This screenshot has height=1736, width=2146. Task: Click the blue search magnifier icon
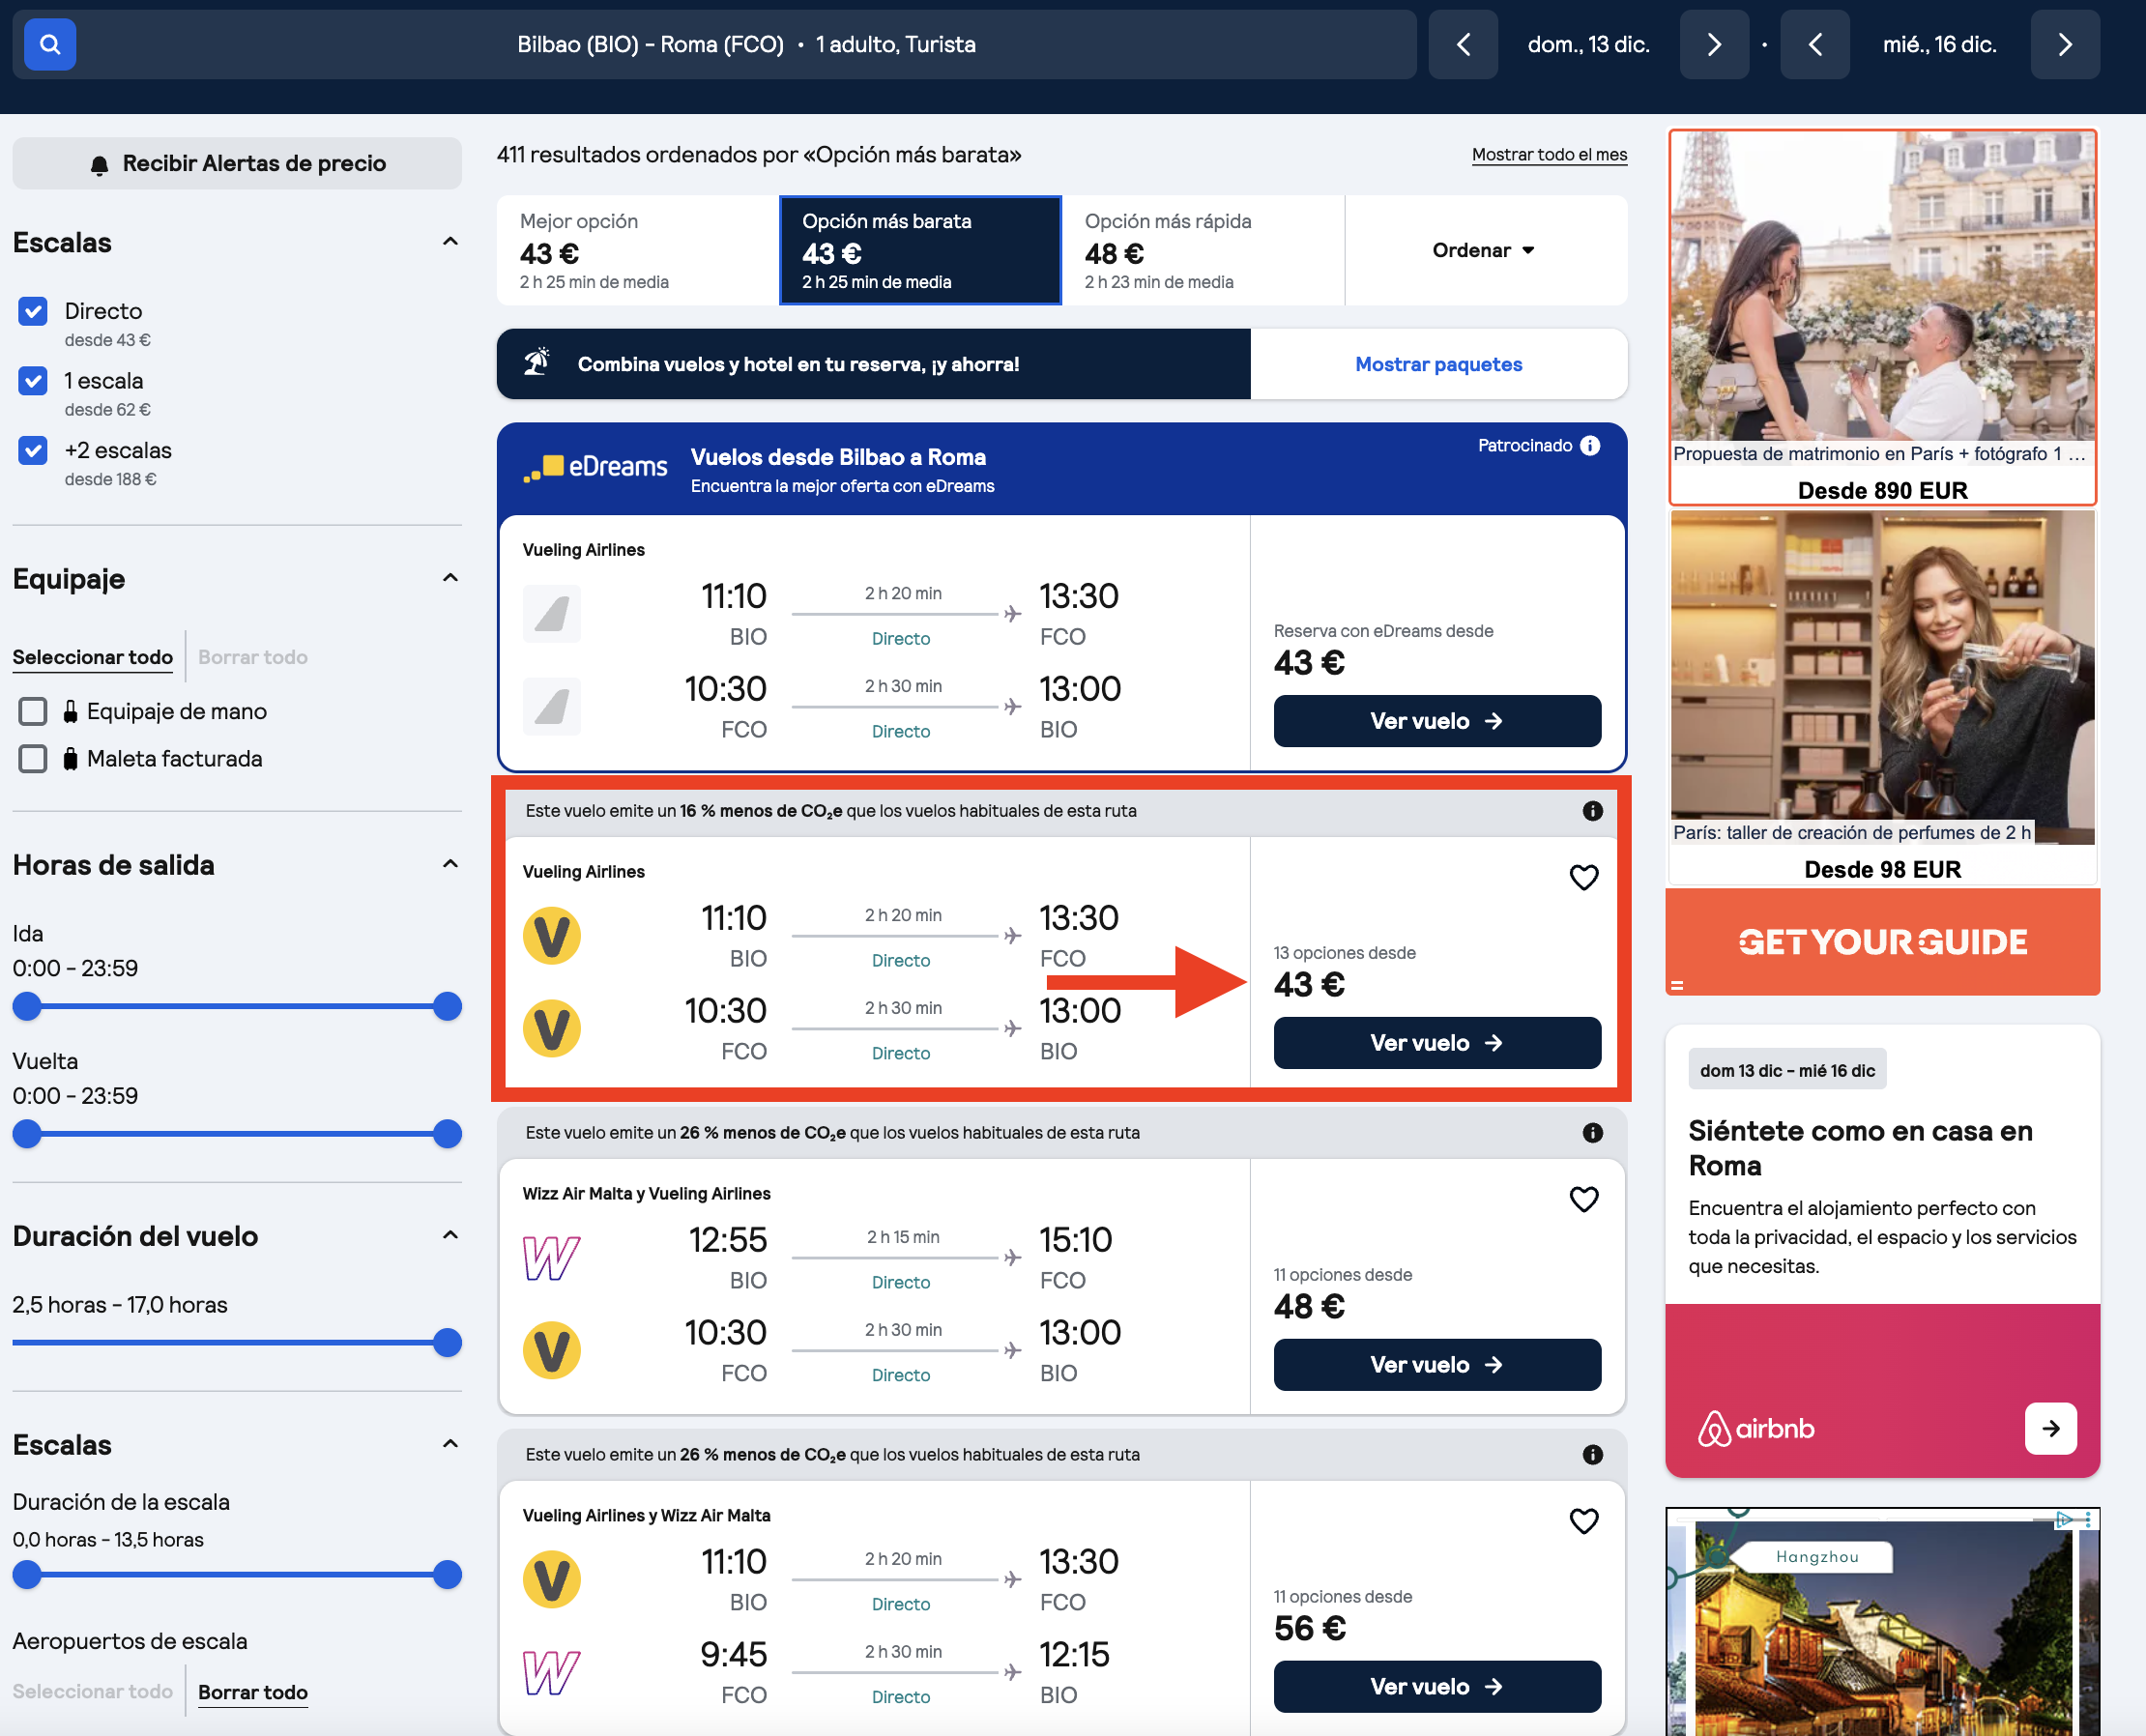[x=50, y=44]
